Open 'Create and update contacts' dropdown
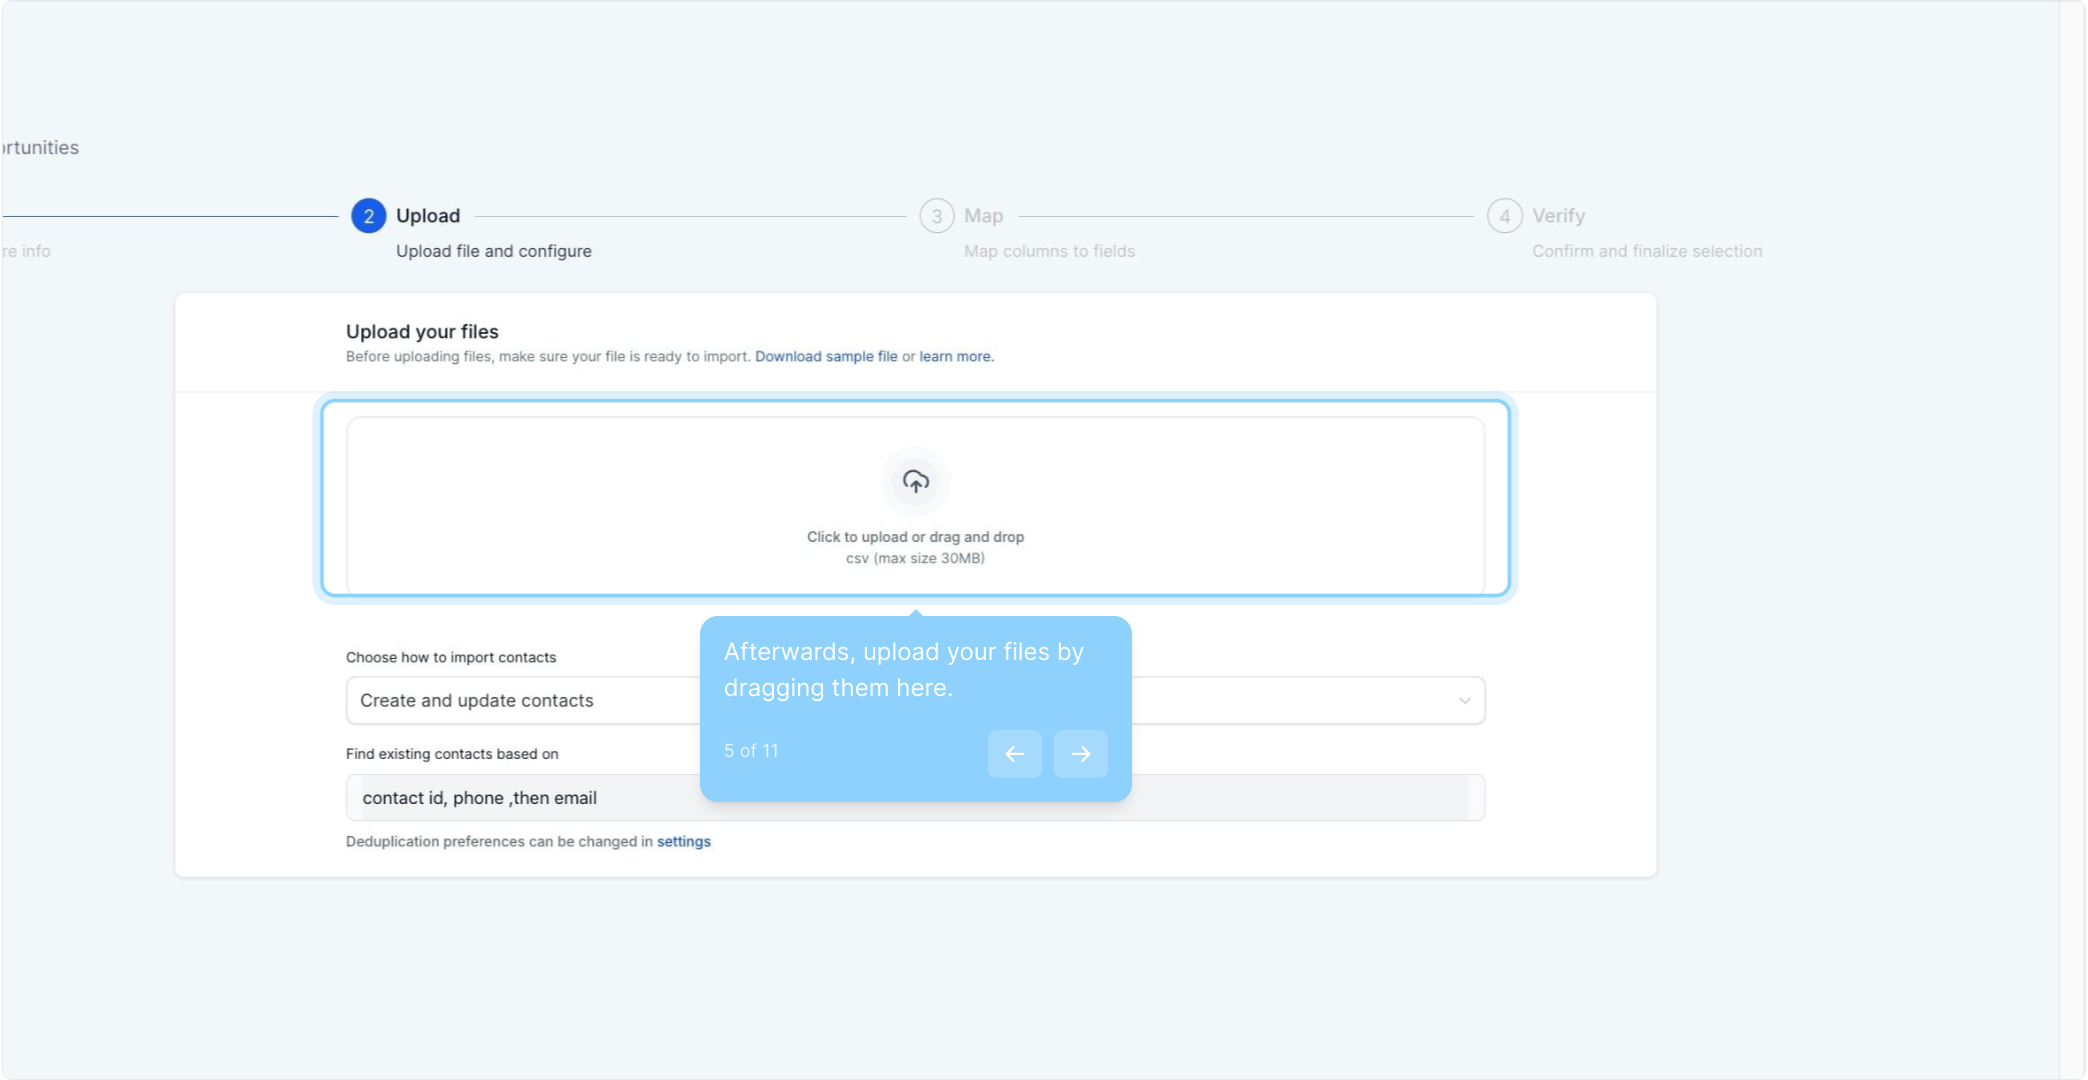 coord(520,701)
